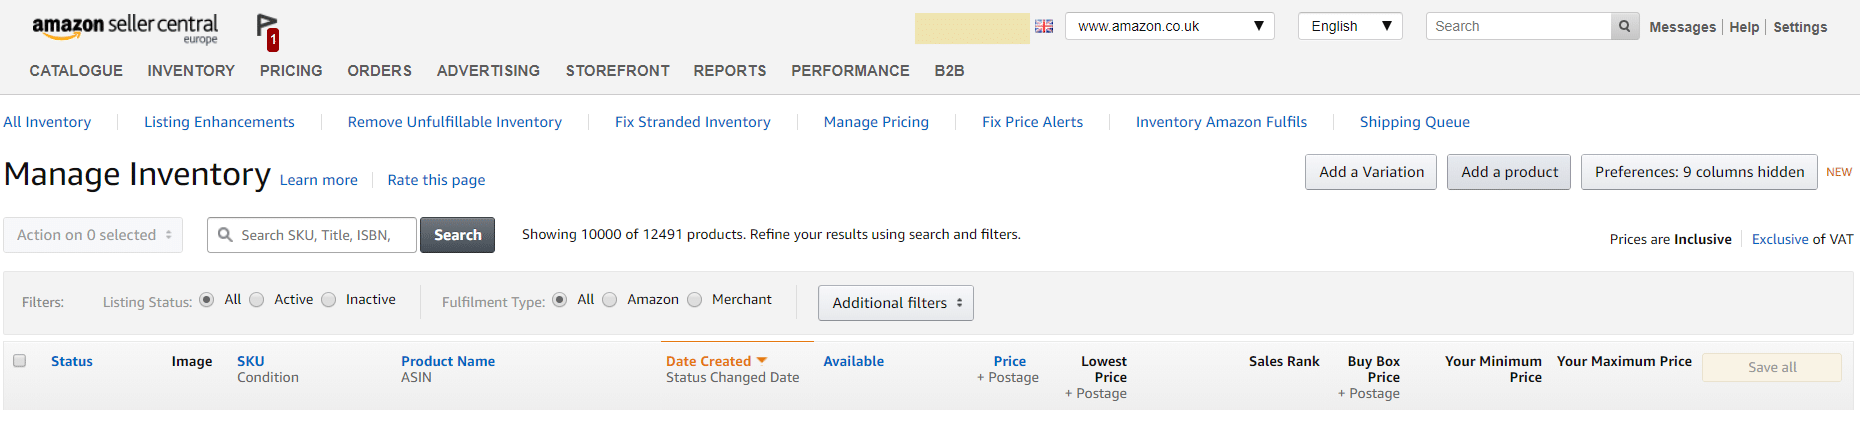Open the Amazon Seller Central logo home

[x=125, y=28]
